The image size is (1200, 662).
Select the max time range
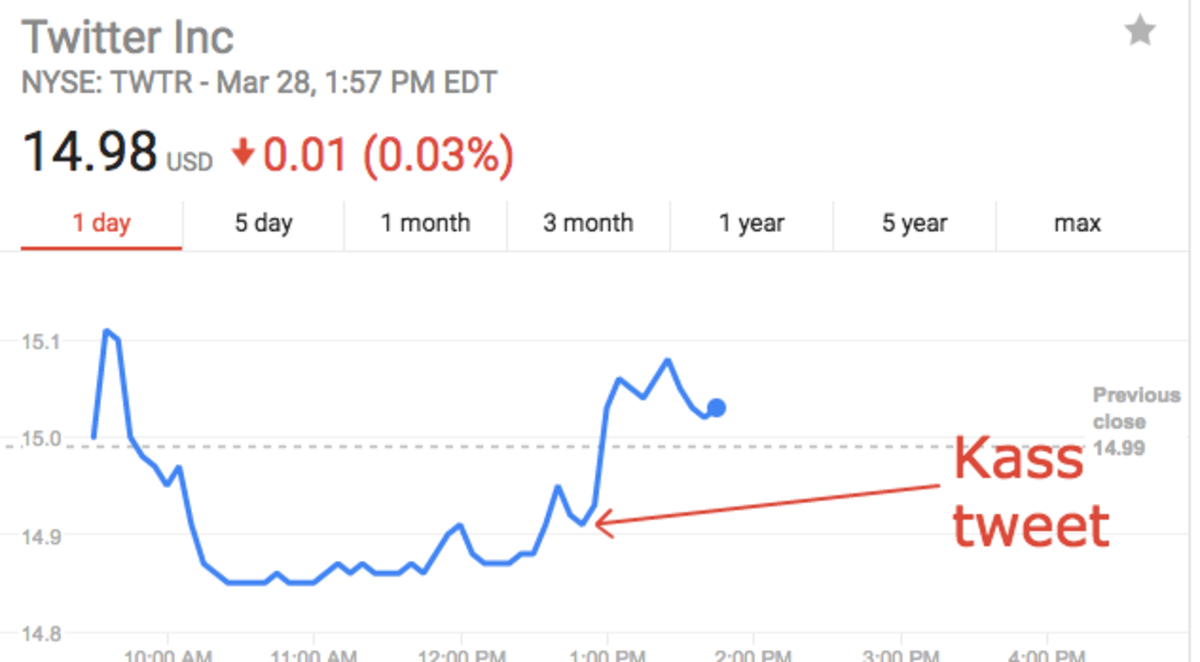coord(1077,224)
